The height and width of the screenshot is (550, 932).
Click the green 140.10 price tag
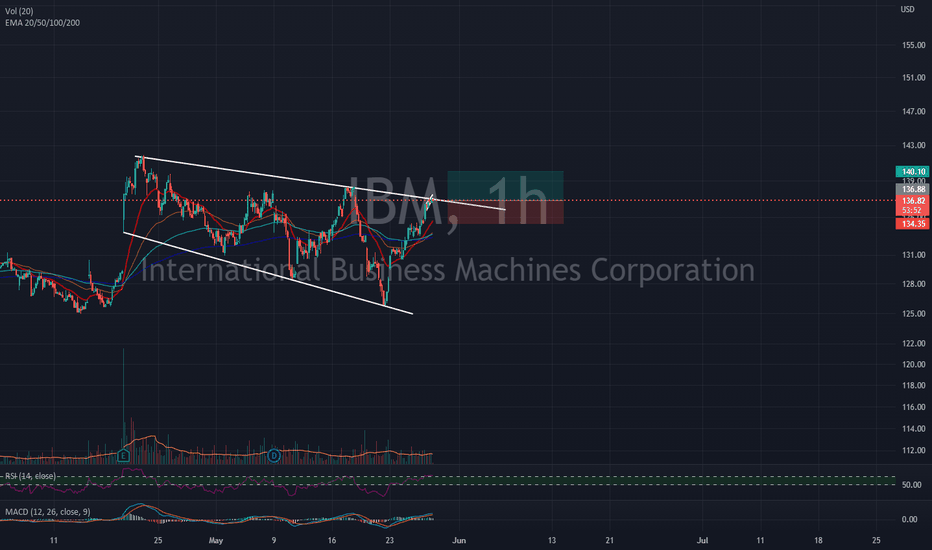point(912,171)
